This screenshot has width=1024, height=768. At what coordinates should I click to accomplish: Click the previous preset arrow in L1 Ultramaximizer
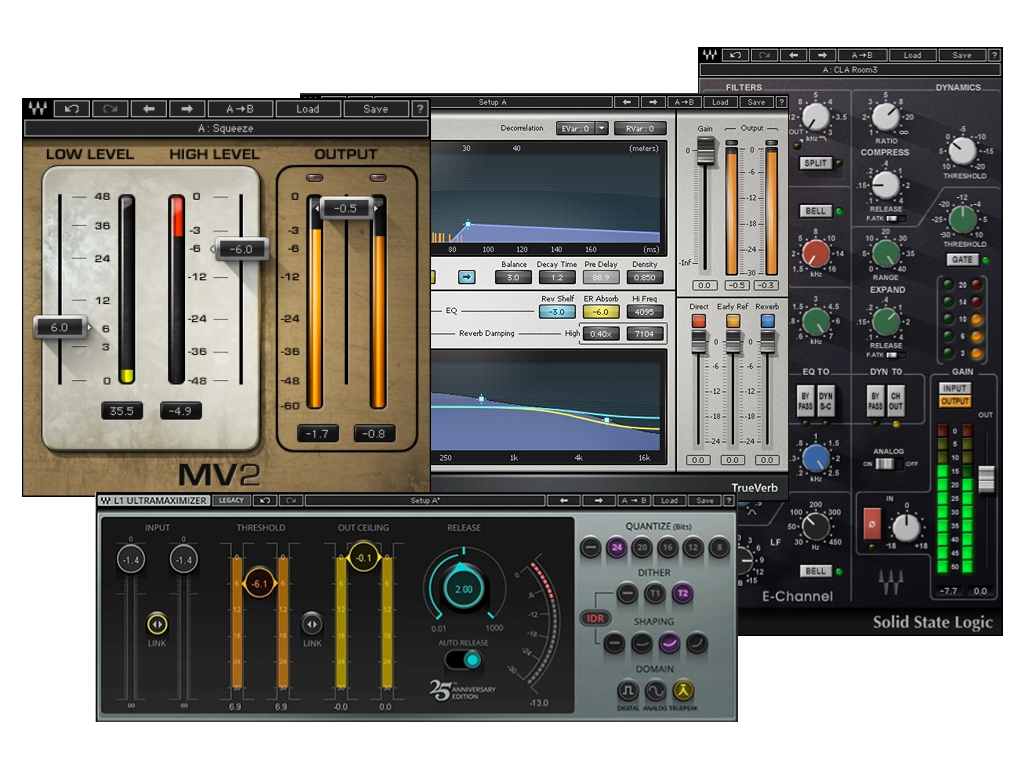pos(564,500)
